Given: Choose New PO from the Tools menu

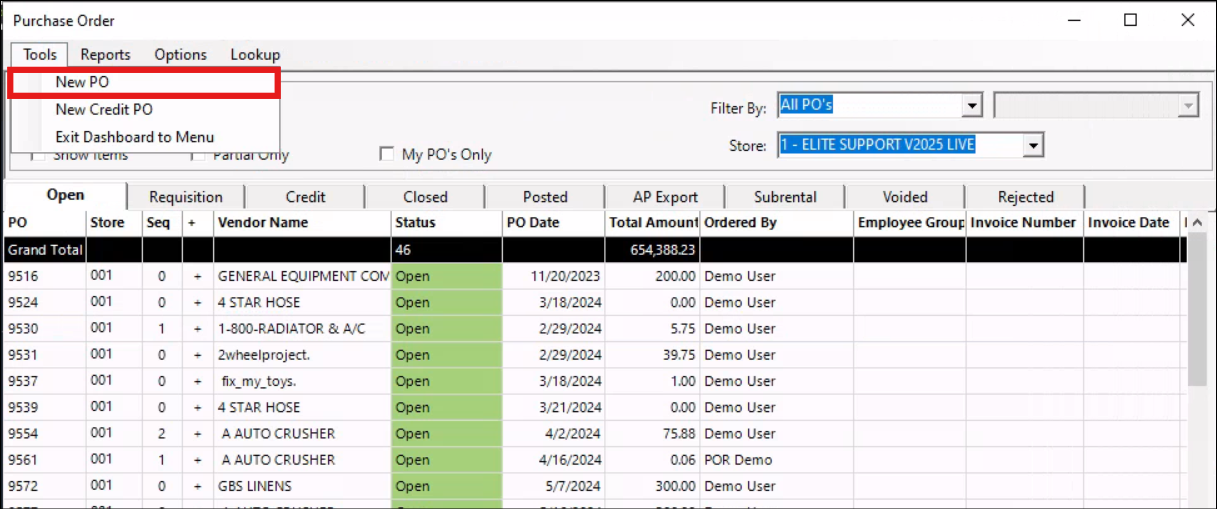Looking at the screenshot, I should click(x=83, y=82).
